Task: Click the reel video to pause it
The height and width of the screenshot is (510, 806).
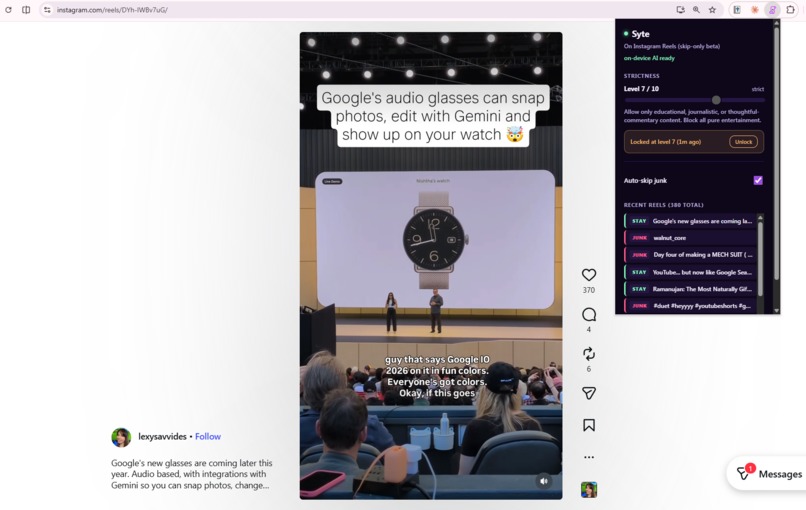Action: tap(431, 265)
